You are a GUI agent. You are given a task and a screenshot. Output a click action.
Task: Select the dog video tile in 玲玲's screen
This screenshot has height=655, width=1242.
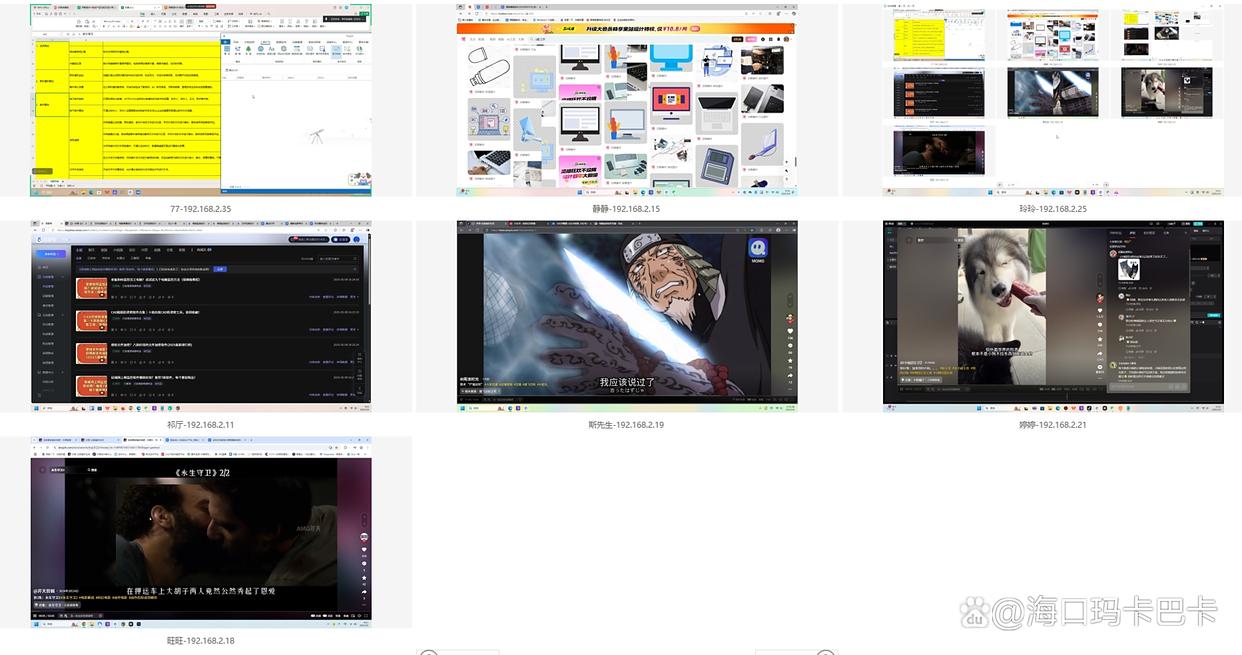pos(1166,93)
